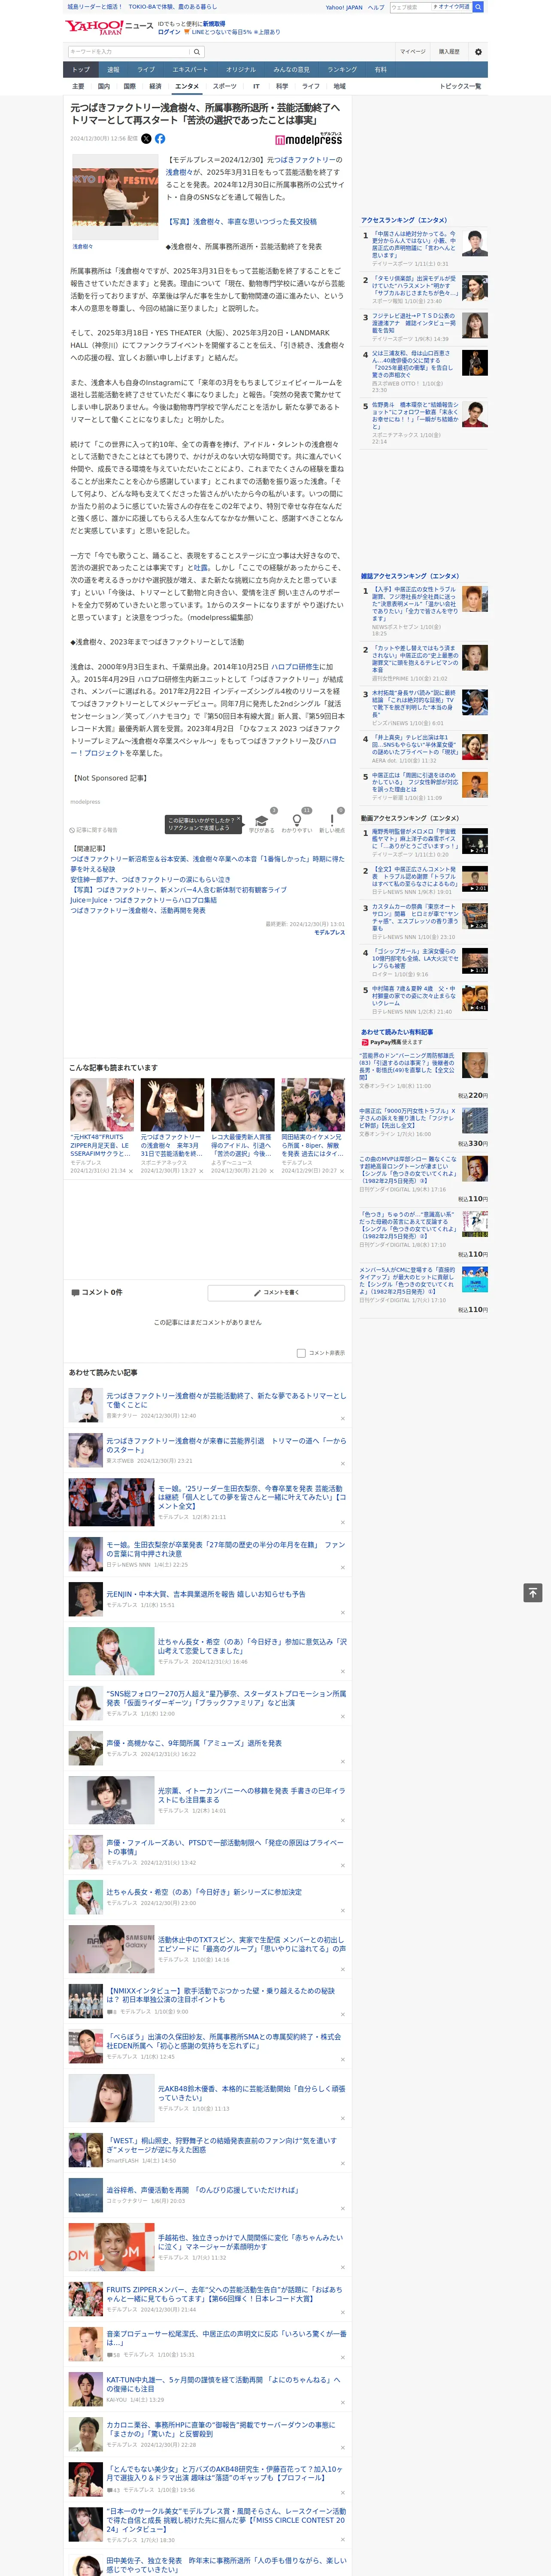Viewport: 551px width, 2576px height.
Task: Open the トップ tab
Action: point(81,70)
